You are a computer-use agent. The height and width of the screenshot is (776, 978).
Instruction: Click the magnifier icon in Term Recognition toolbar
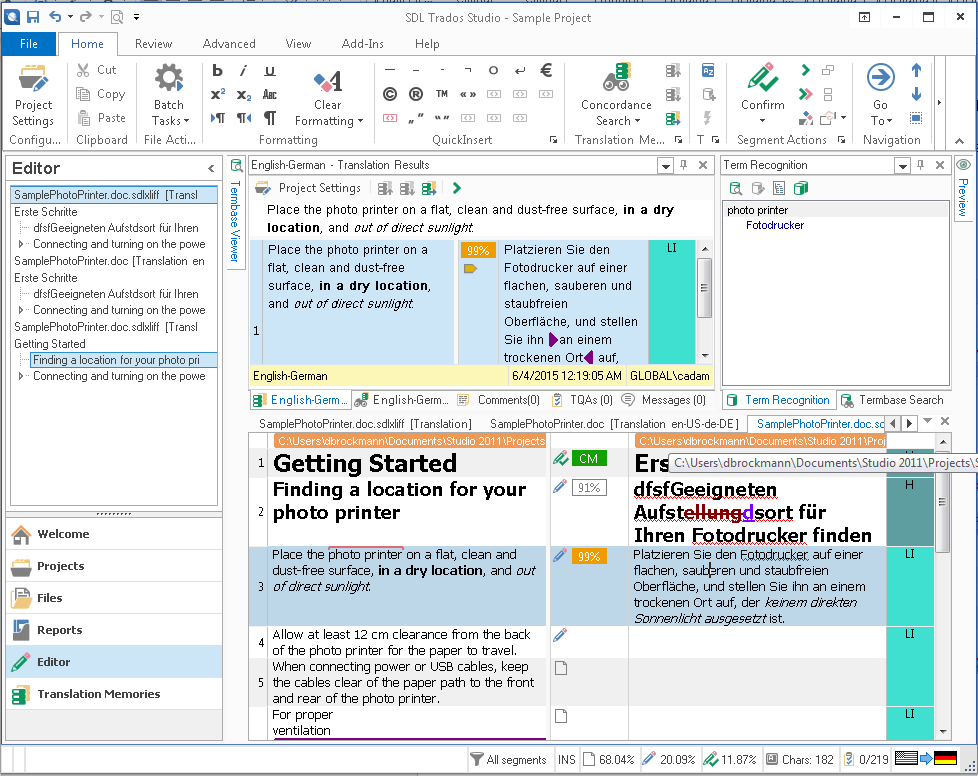click(x=736, y=188)
